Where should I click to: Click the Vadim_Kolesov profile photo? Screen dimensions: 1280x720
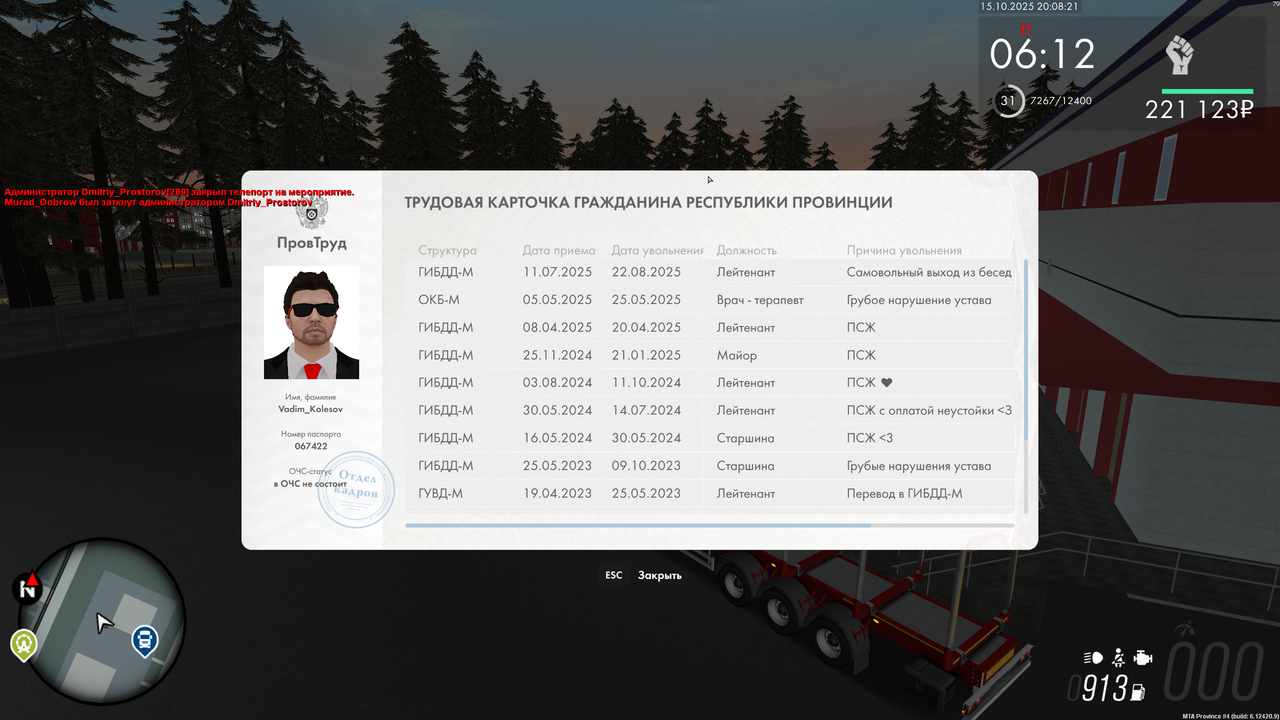[311, 322]
